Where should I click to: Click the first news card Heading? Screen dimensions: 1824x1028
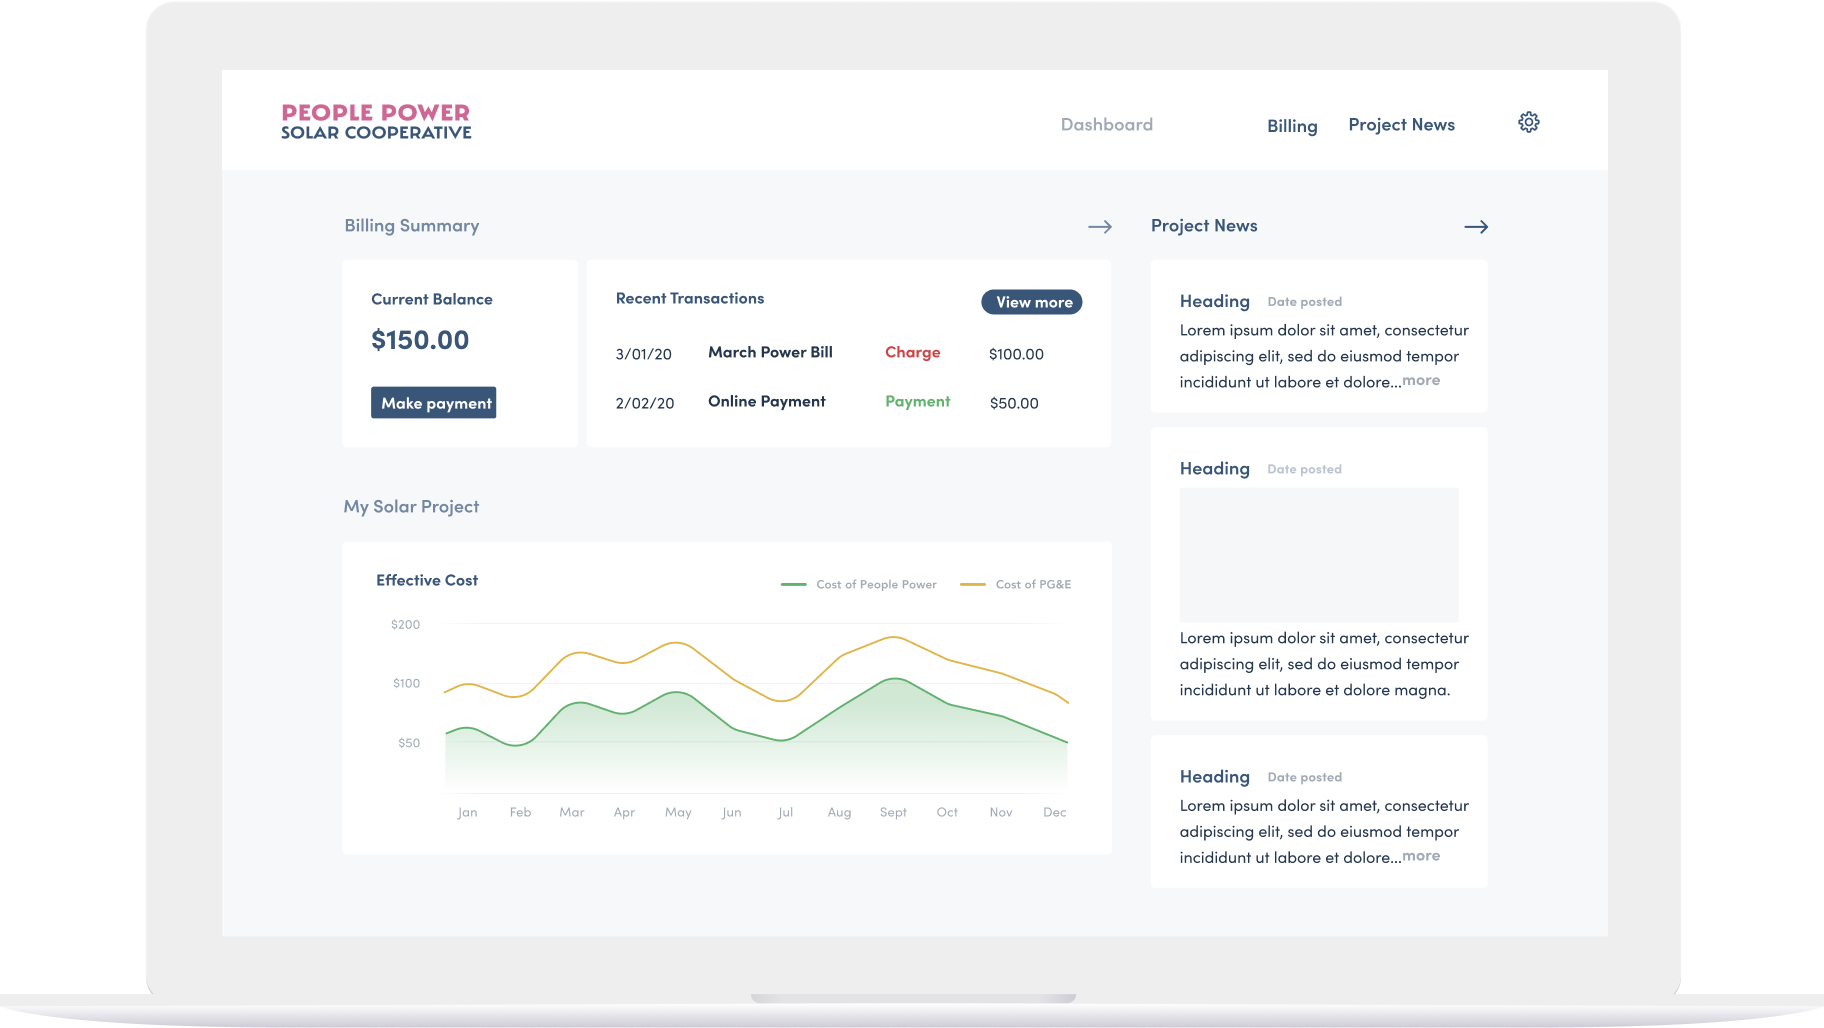coord(1215,301)
